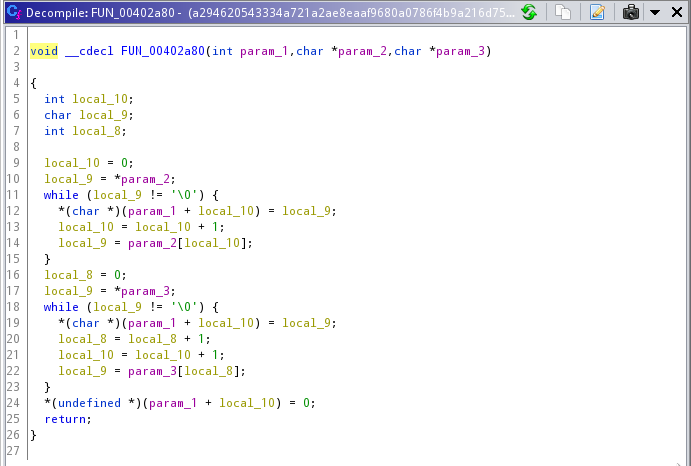
Task: Click the first while keyword on line 11
Action: (x=61, y=195)
